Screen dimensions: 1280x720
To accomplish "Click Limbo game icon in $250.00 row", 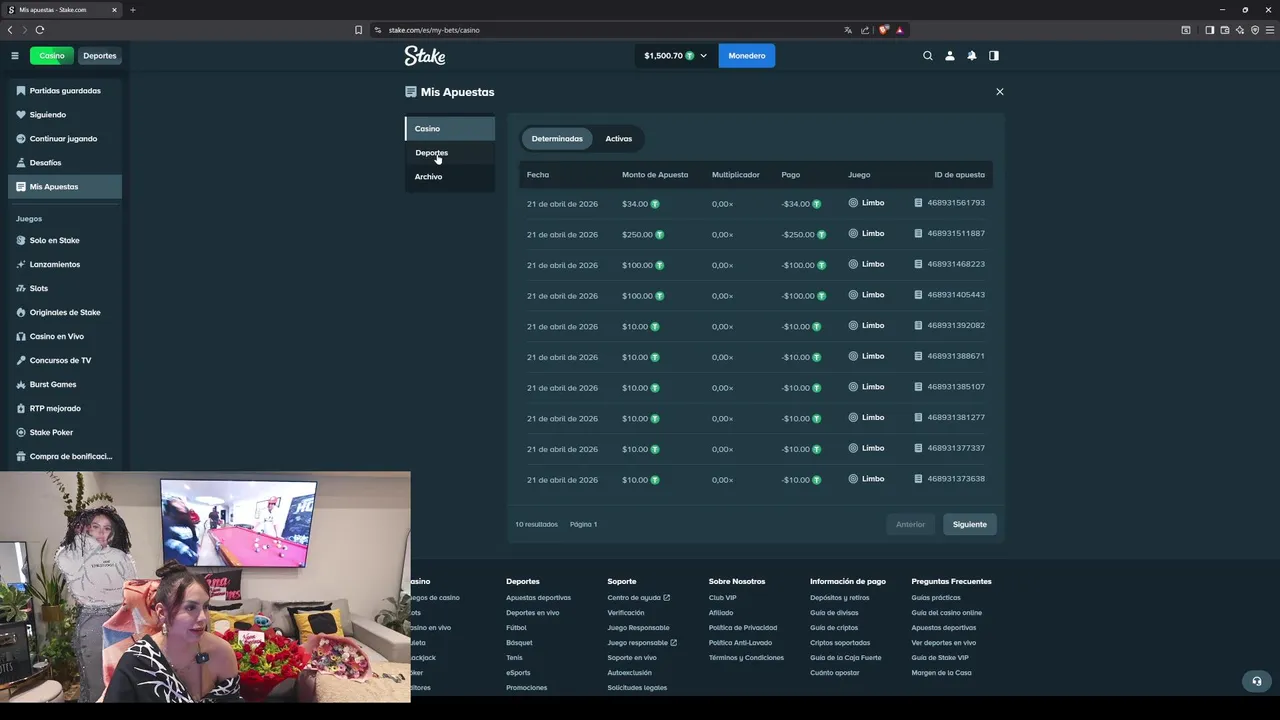I will 853,233.
